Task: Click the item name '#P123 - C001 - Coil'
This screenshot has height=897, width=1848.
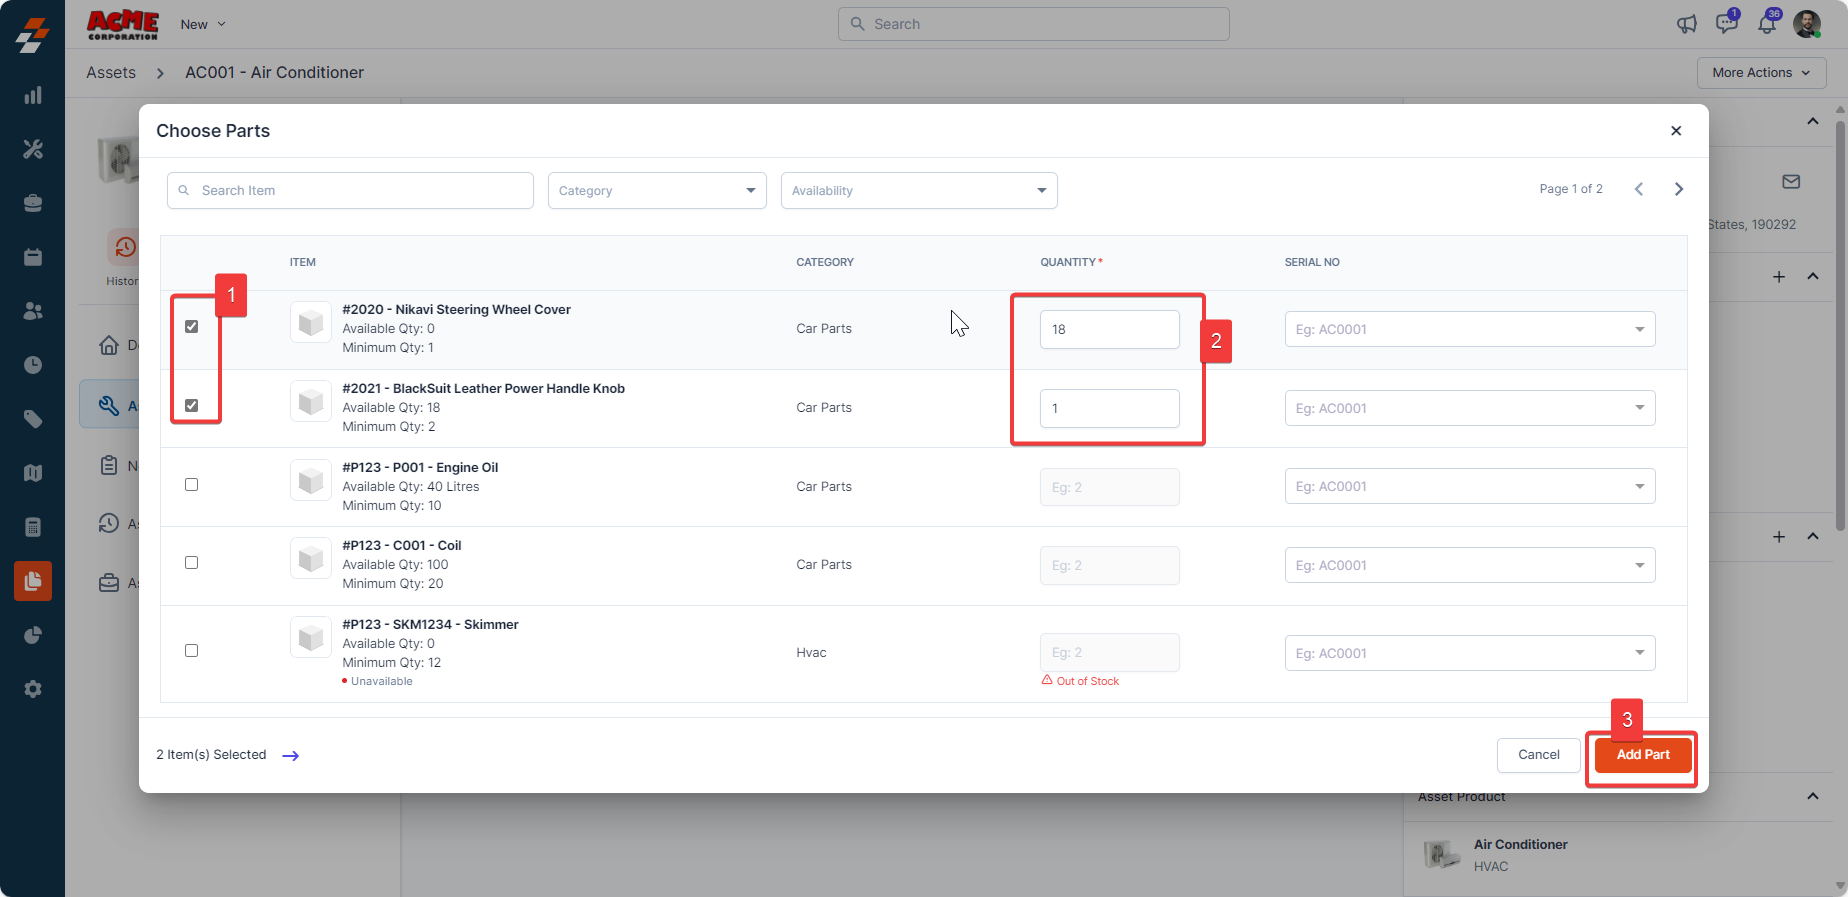Action: [x=402, y=546]
